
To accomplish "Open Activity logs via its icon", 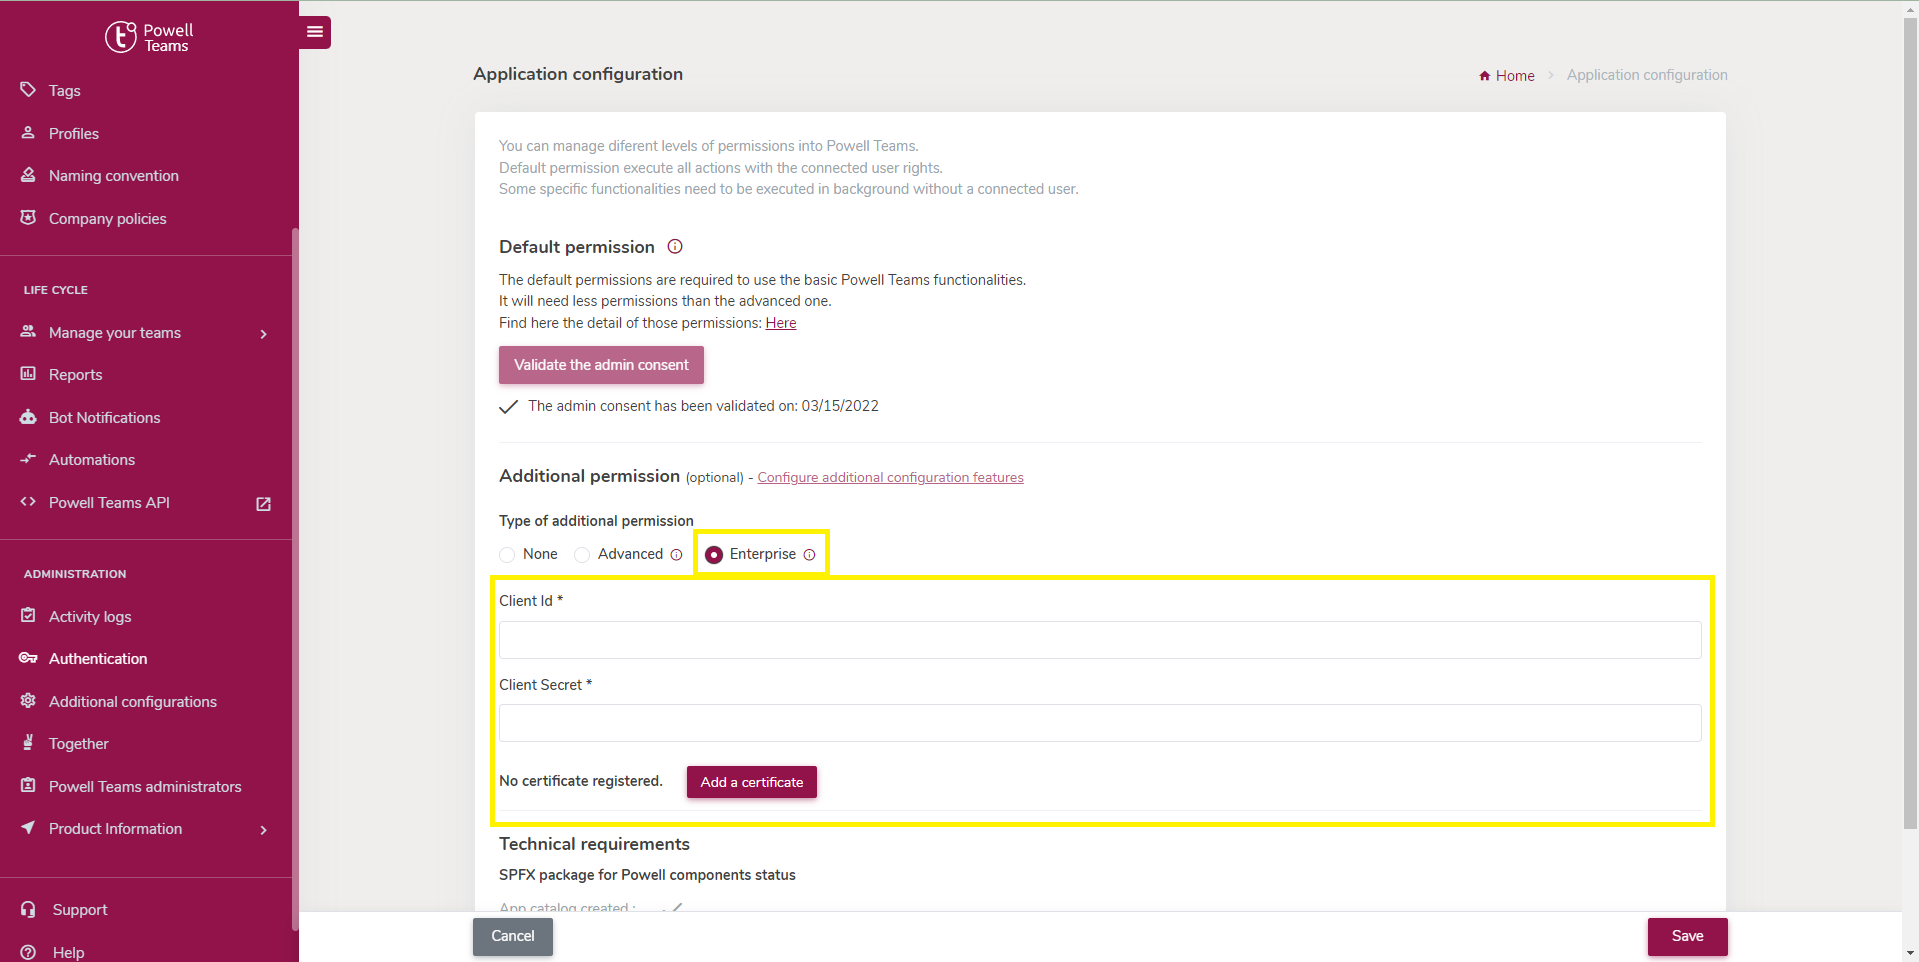I will (28, 616).
